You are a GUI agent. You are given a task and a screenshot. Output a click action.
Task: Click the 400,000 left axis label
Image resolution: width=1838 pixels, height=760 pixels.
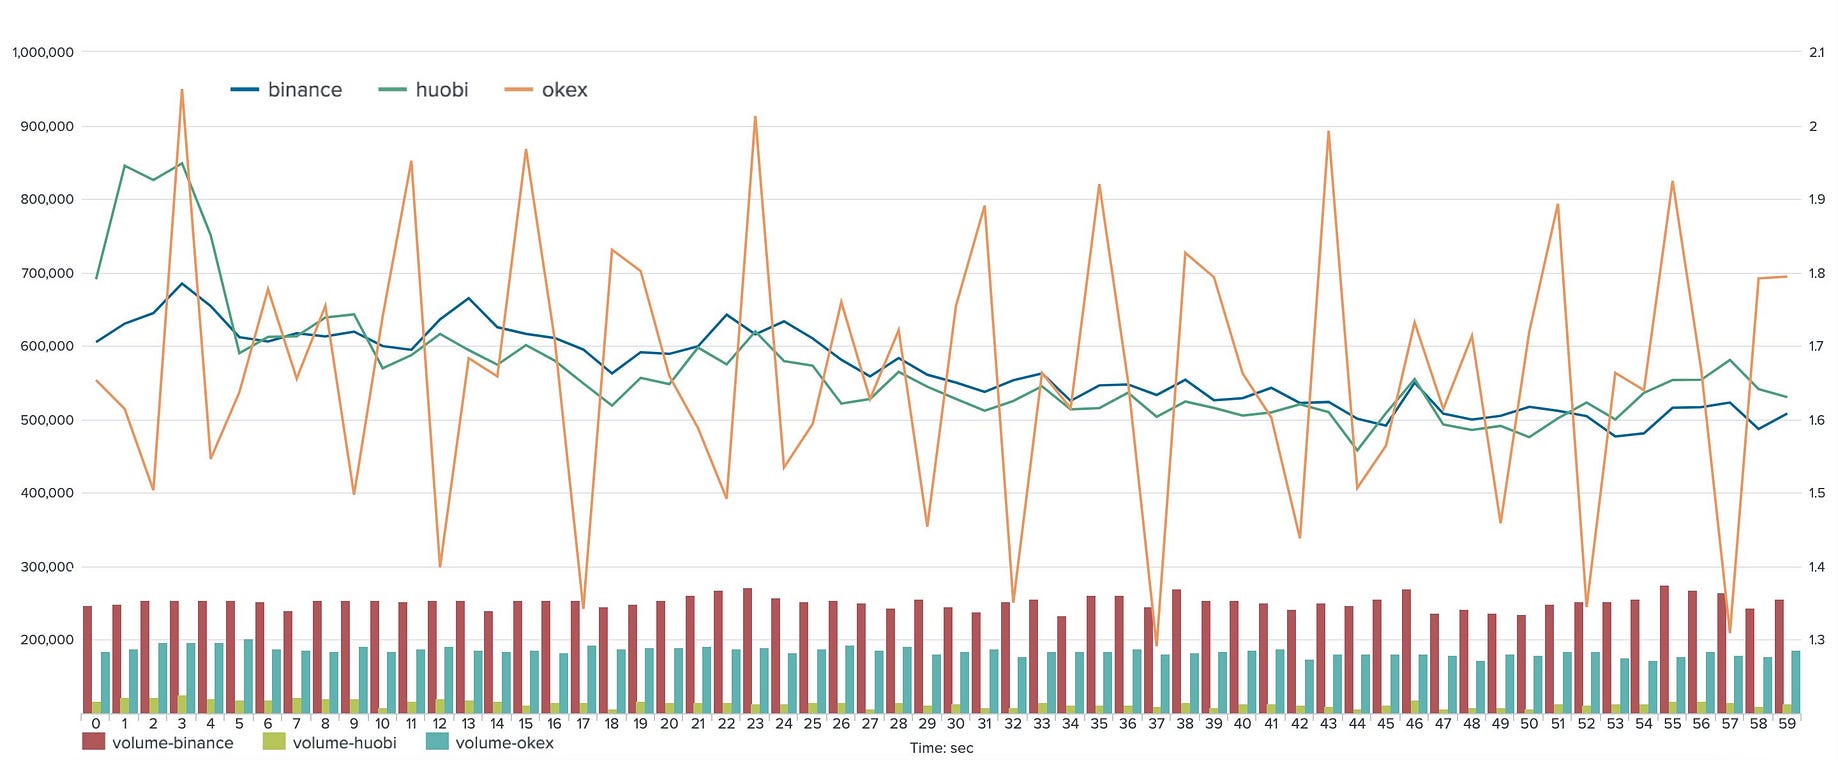pos(47,493)
